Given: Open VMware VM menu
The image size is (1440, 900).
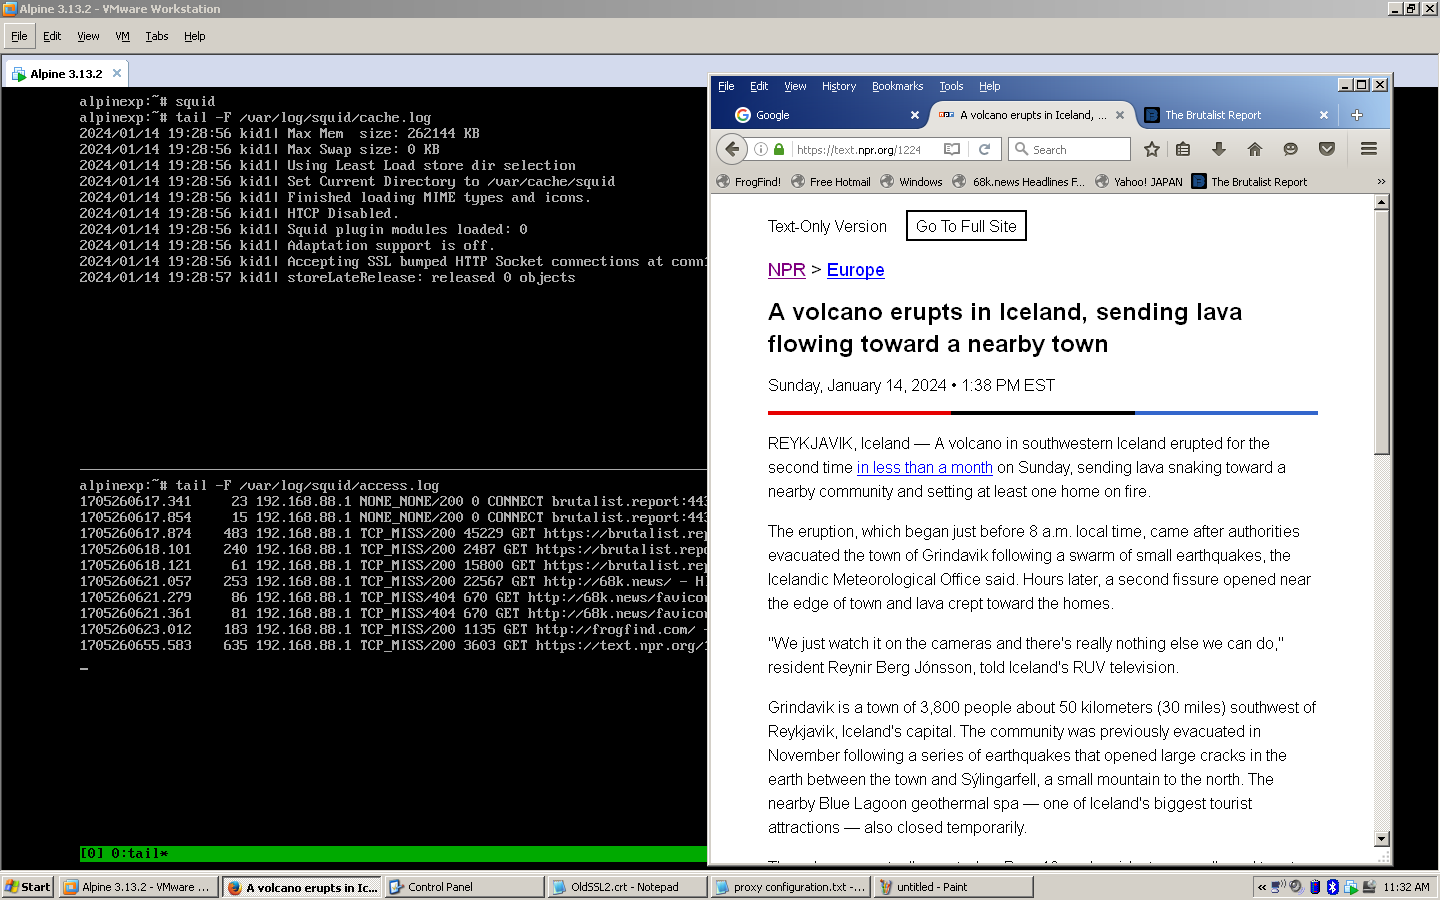Looking at the screenshot, I should [122, 36].
